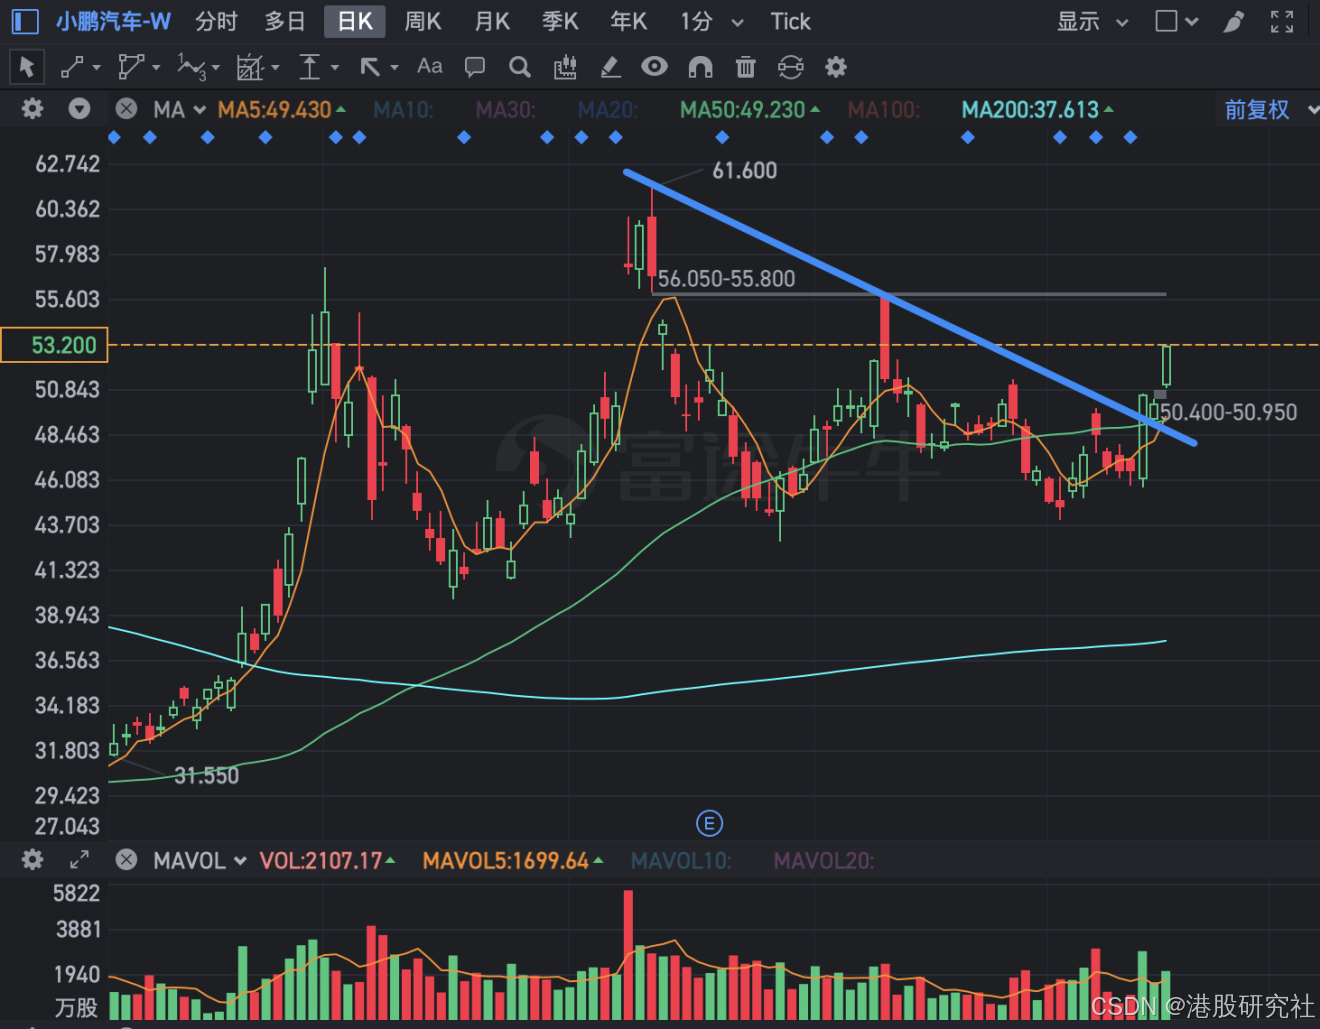Add a comment bubble note
The image size is (1320, 1029).
(475, 67)
